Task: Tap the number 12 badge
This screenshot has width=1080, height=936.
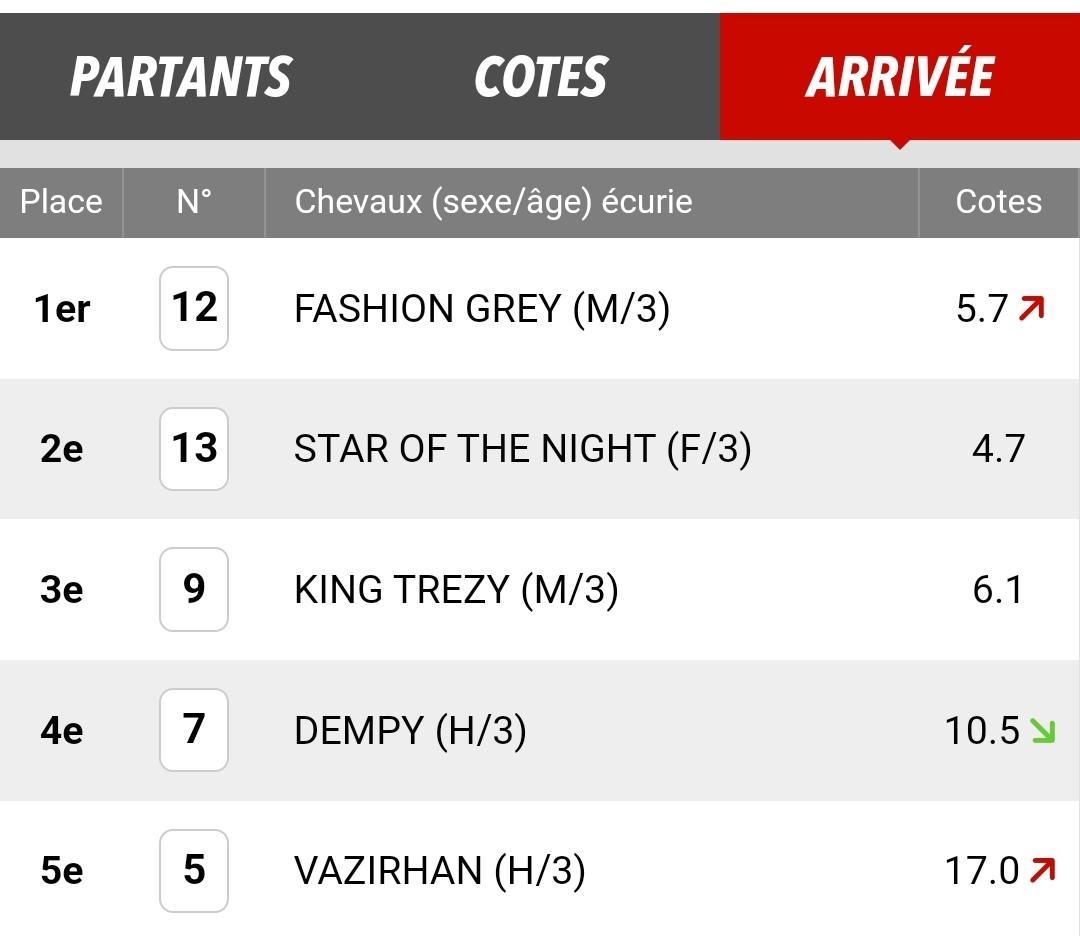Action: [194, 308]
